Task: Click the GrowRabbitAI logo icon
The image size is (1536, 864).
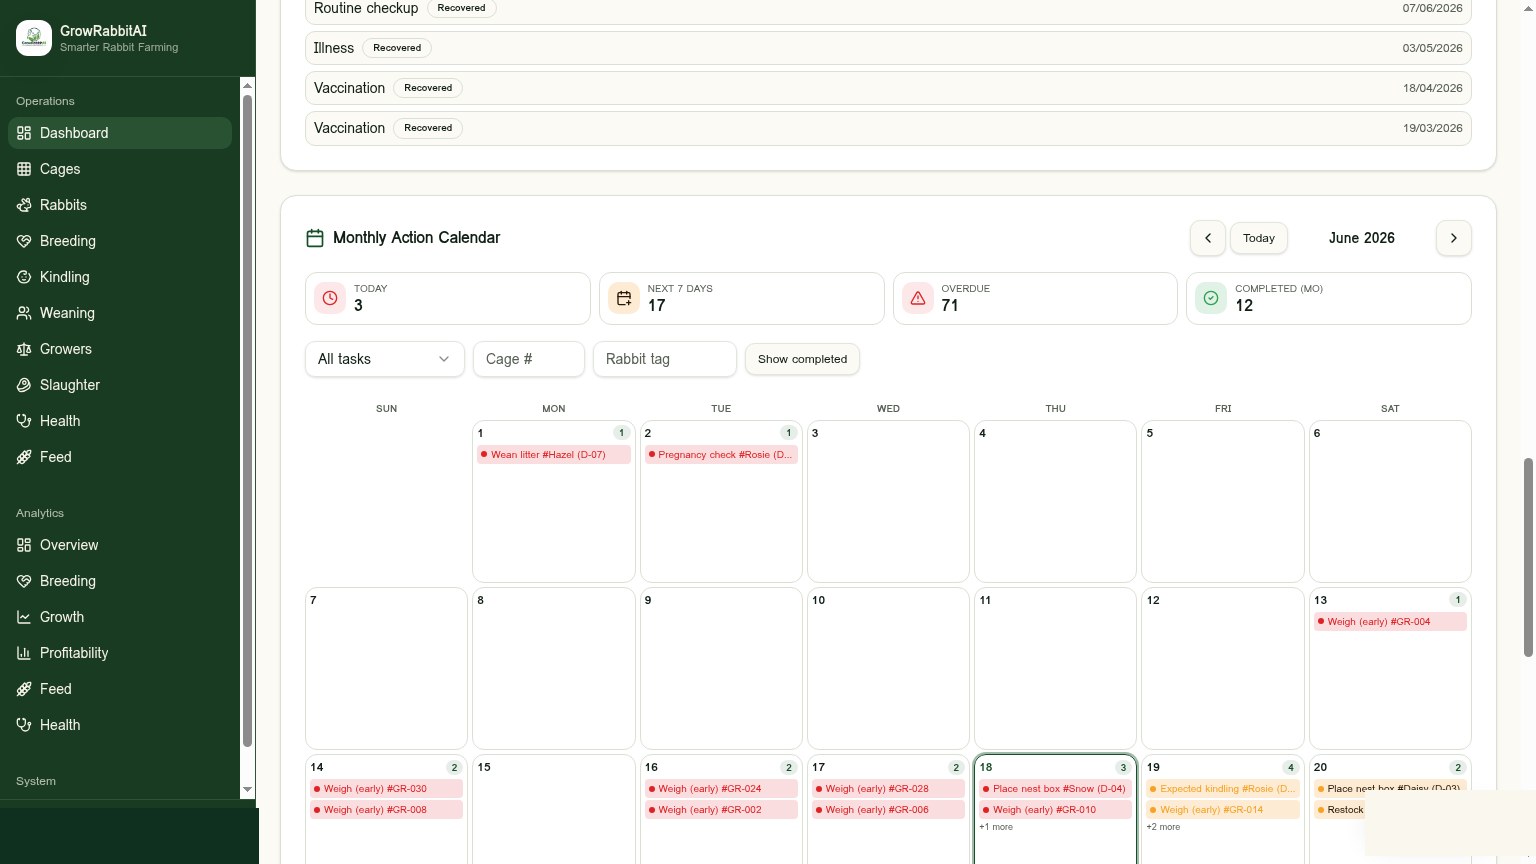Action: coord(34,38)
